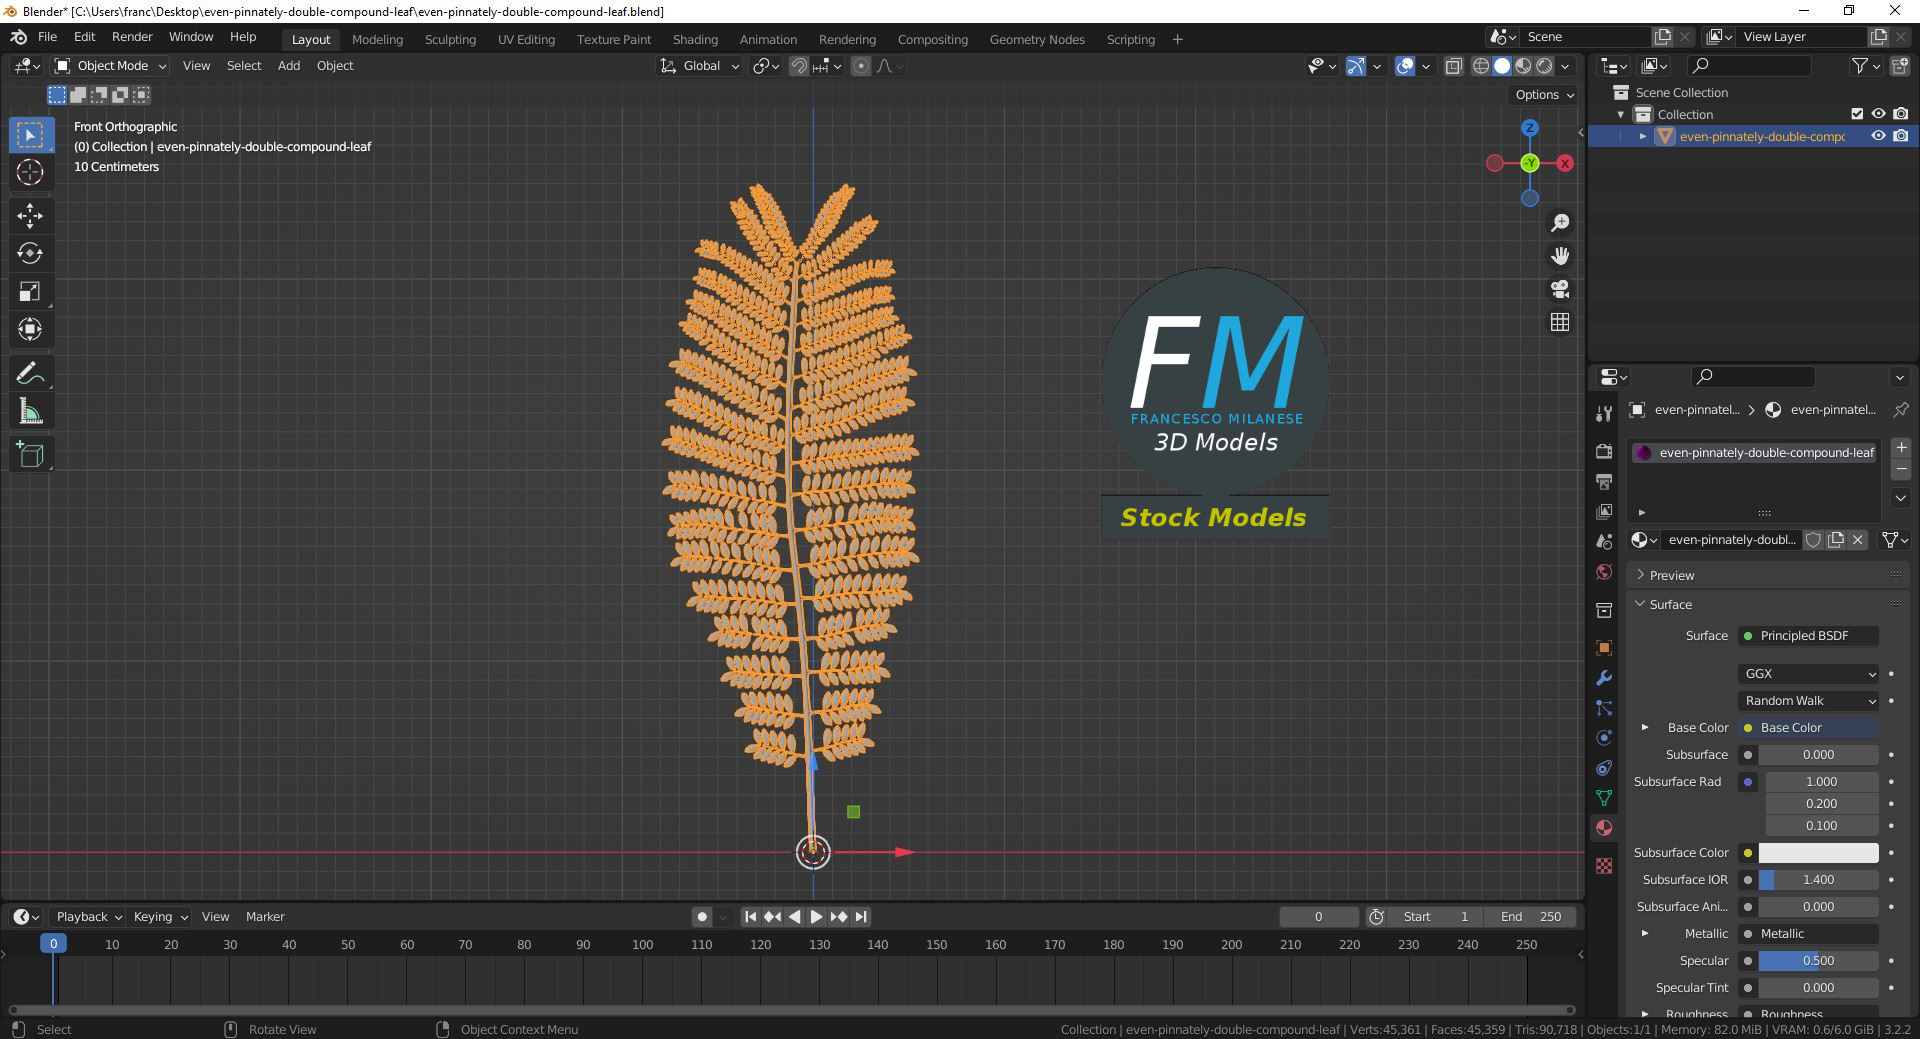Click the Subsurface Color swatch

pos(1817,853)
